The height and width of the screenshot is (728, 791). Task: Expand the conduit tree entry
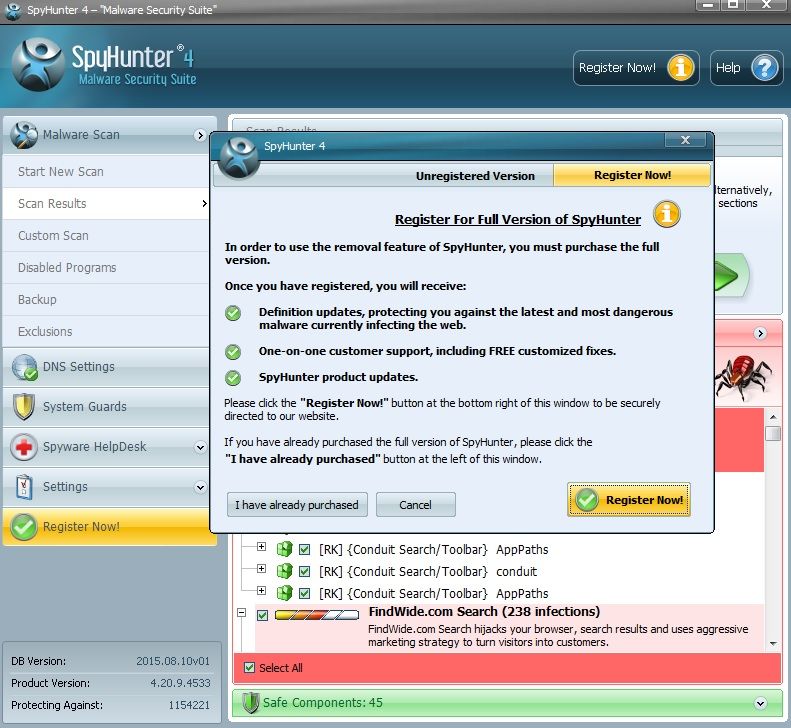pos(261,569)
